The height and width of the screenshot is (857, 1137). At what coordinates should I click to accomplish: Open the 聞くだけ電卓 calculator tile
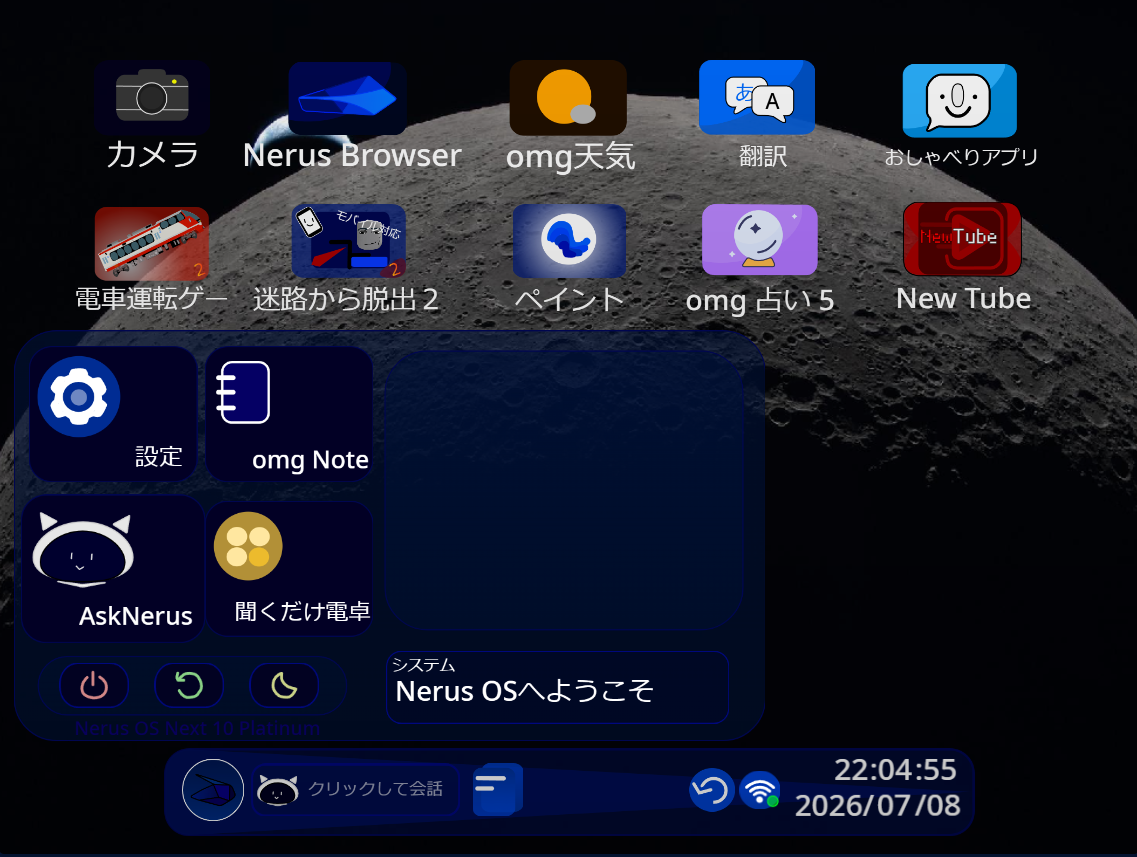290,569
